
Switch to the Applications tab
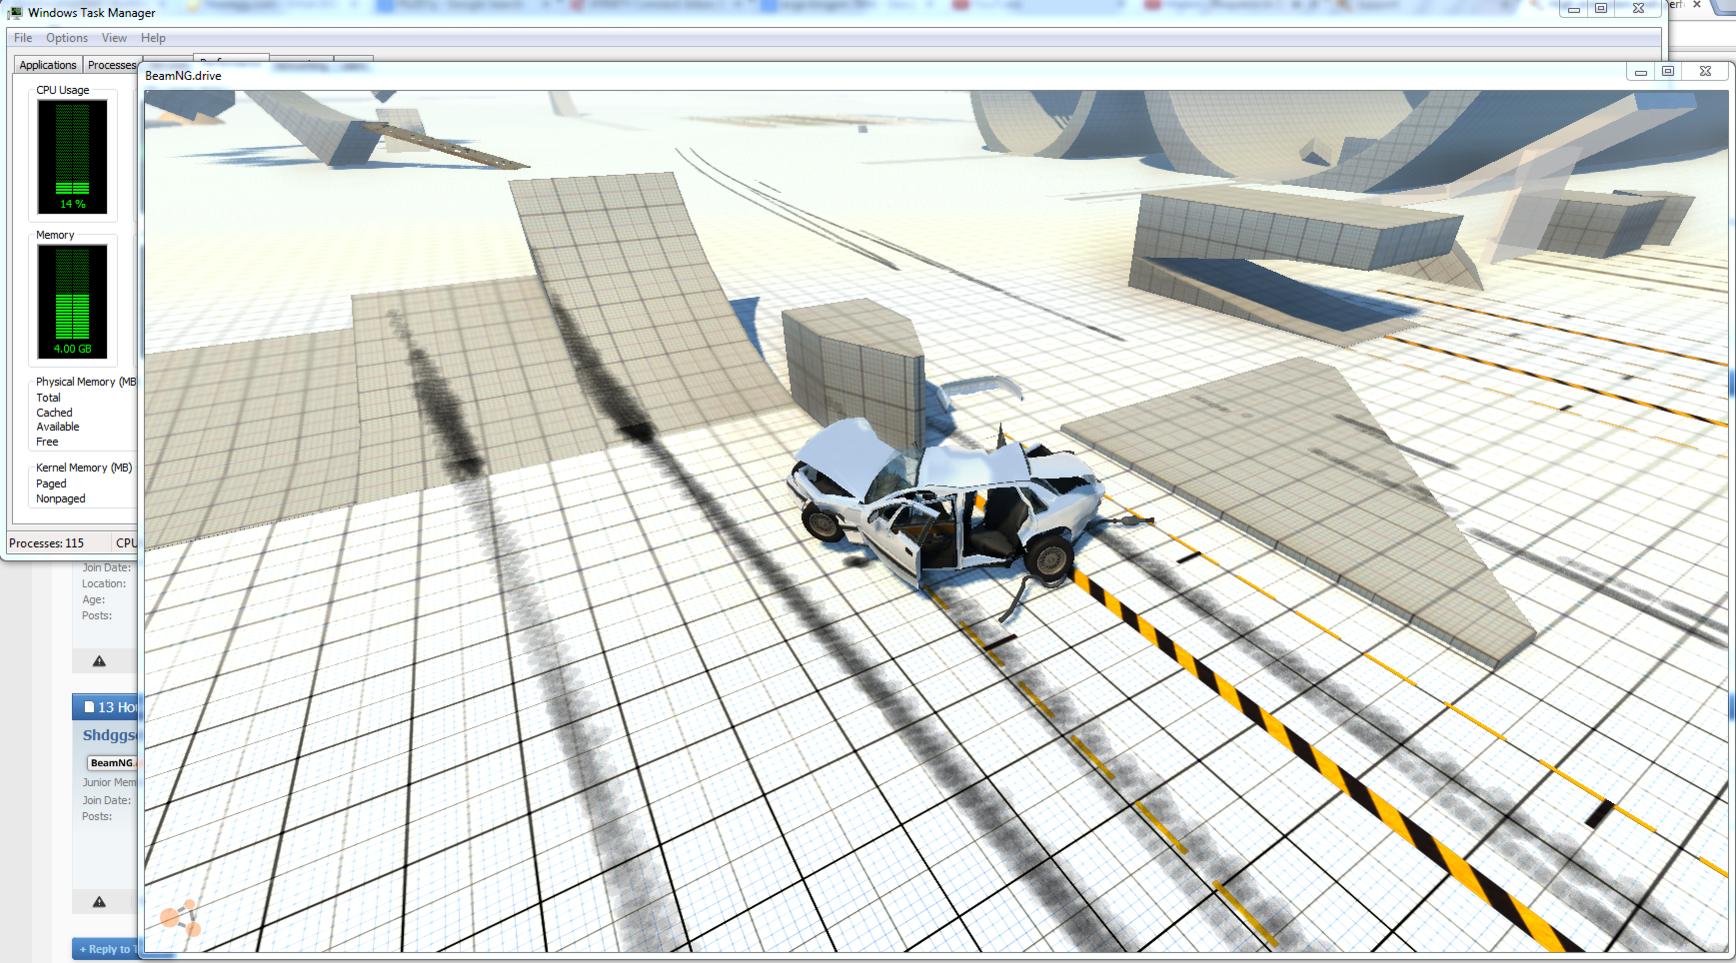47,65
